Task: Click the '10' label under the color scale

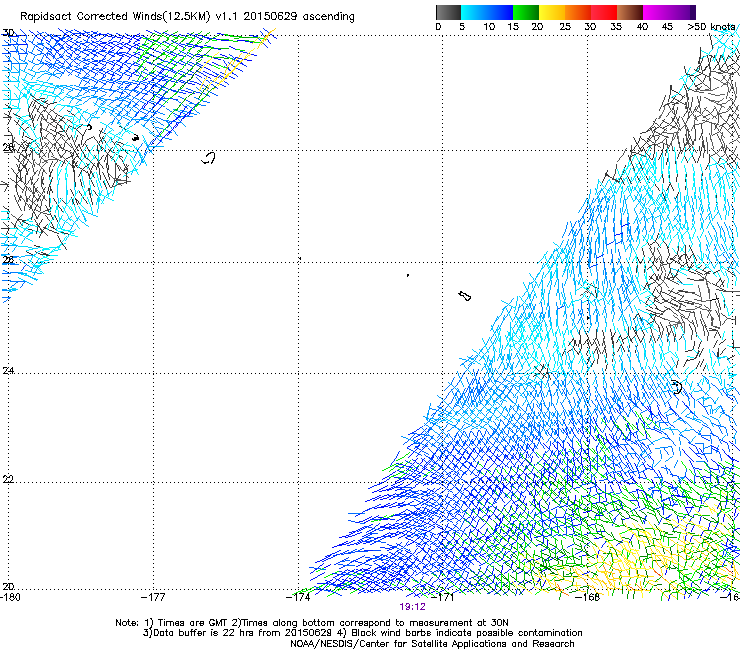Action: (x=489, y=27)
